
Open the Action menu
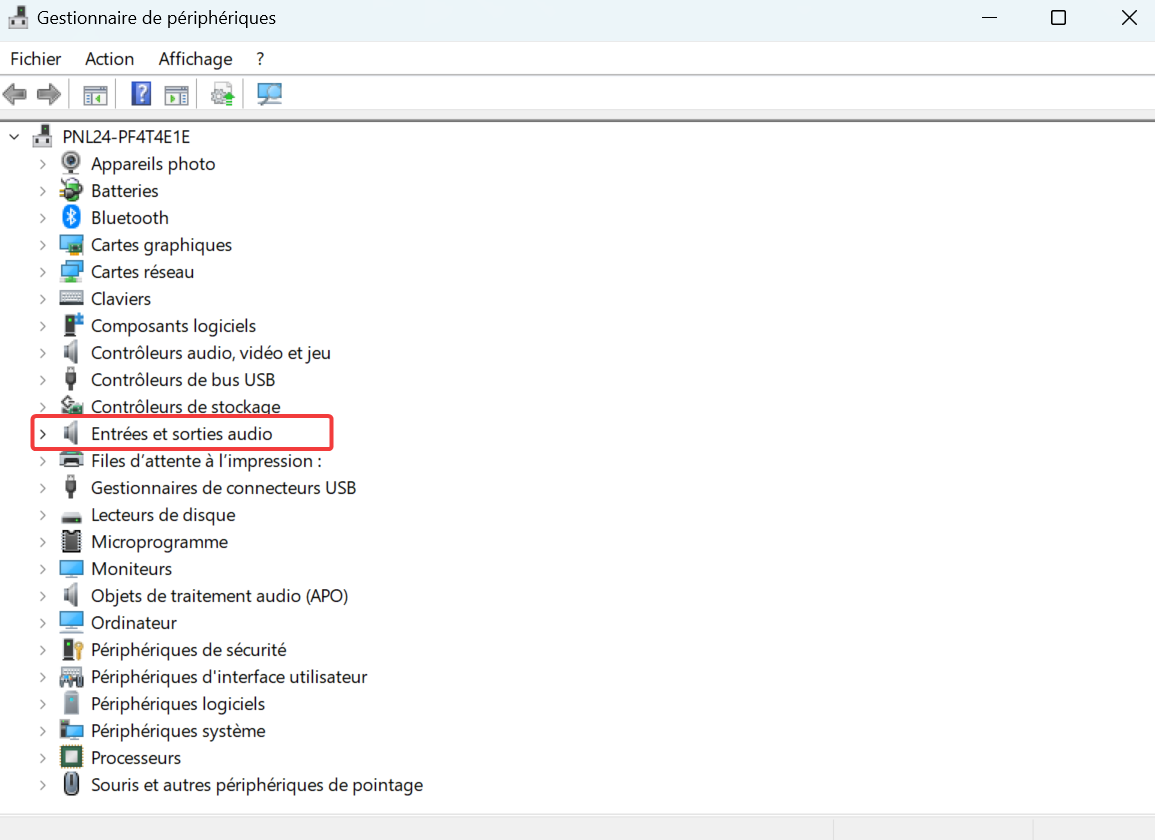[x=110, y=59]
